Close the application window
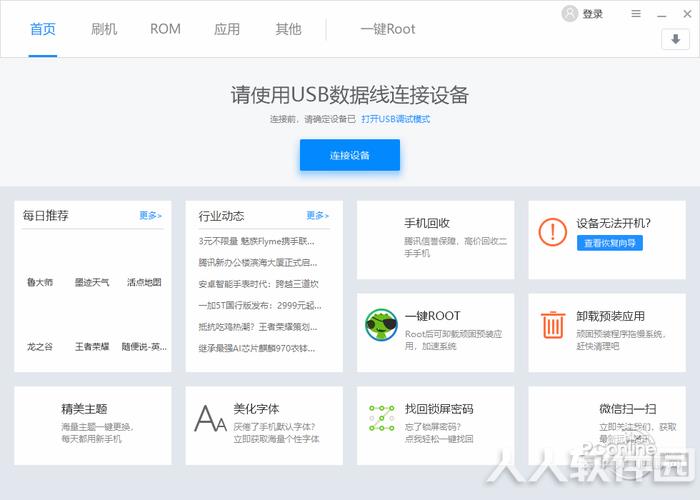Viewport: 700px width, 500px height. click(688, 14)
